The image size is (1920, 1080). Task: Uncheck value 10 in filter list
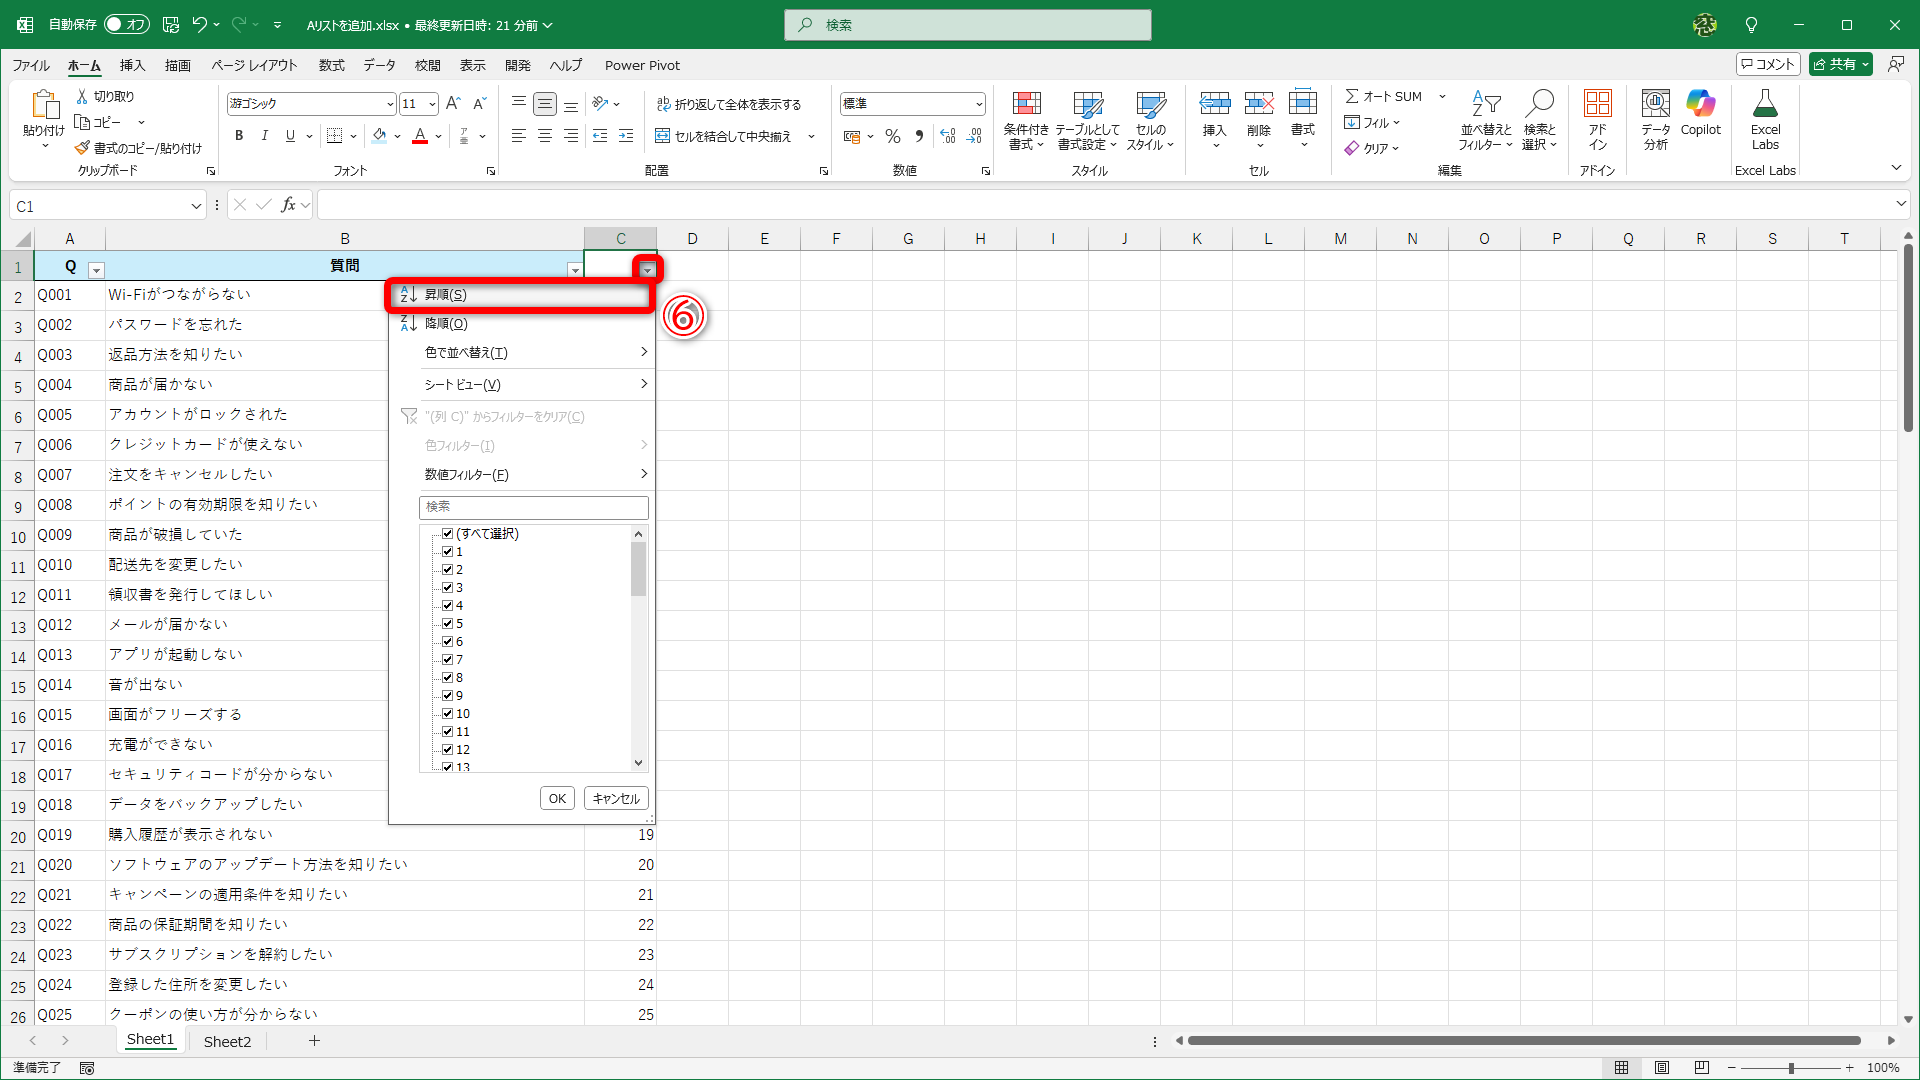tap(448, 714)
